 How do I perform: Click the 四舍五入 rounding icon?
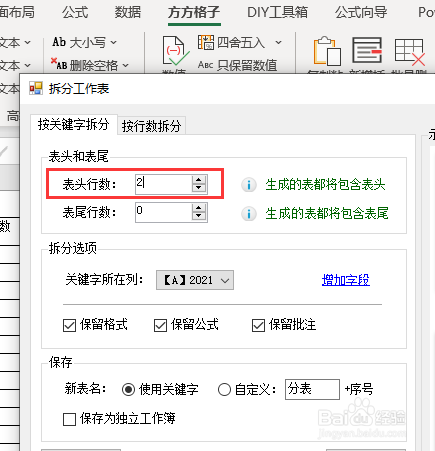[206, 42]
